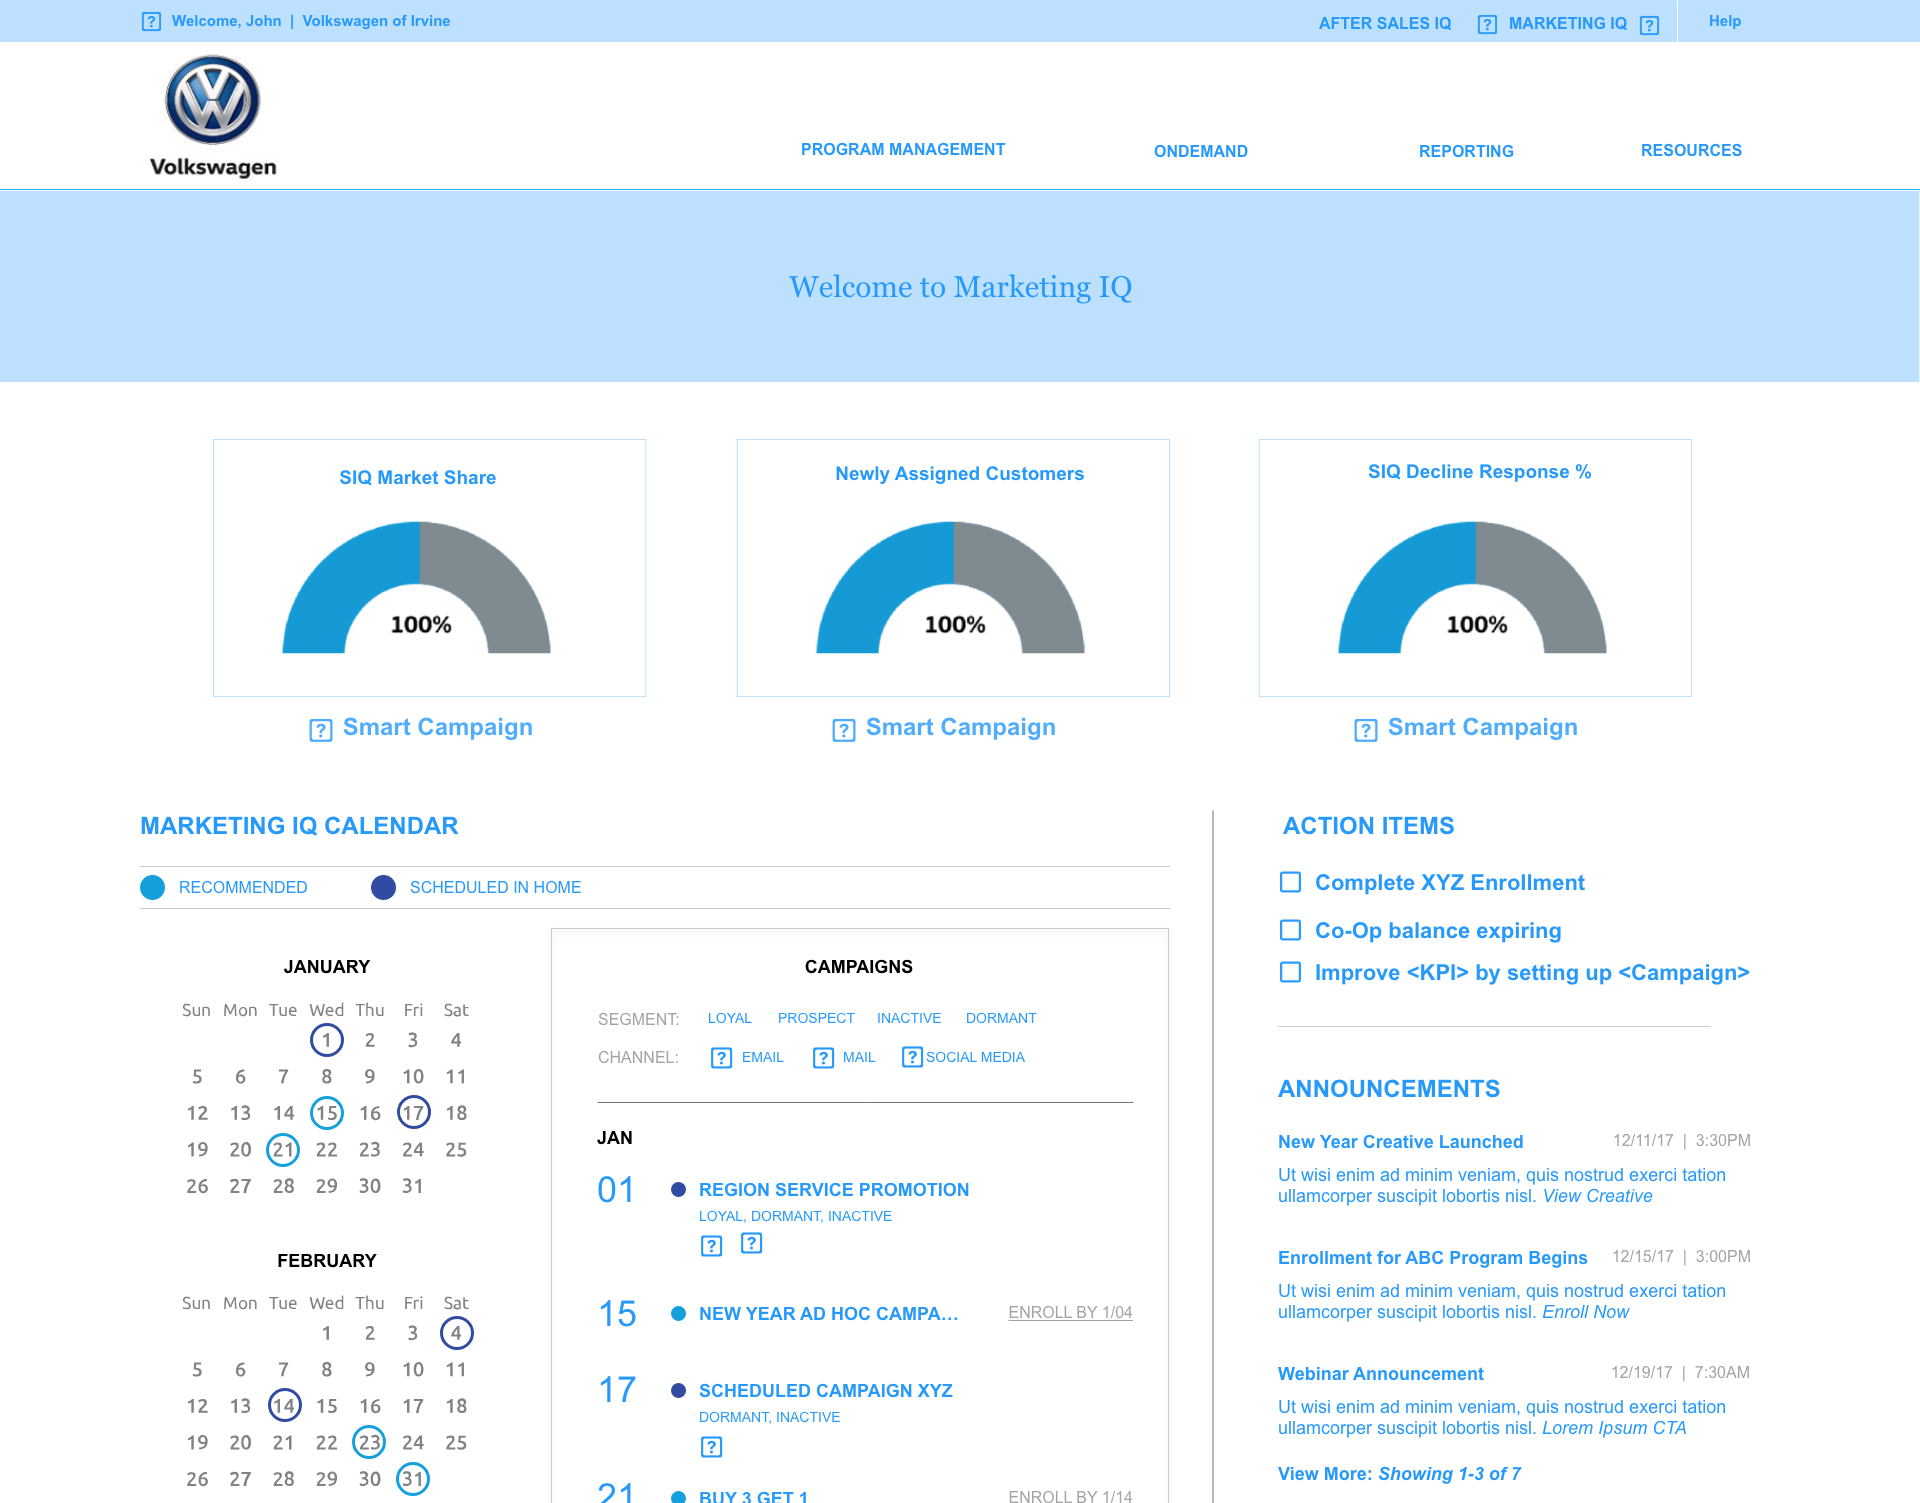Filter campaigns by PROSPECT segment
Image resolution: width=1920 pixels, height=1503 pixels.
coord(816,1018)
